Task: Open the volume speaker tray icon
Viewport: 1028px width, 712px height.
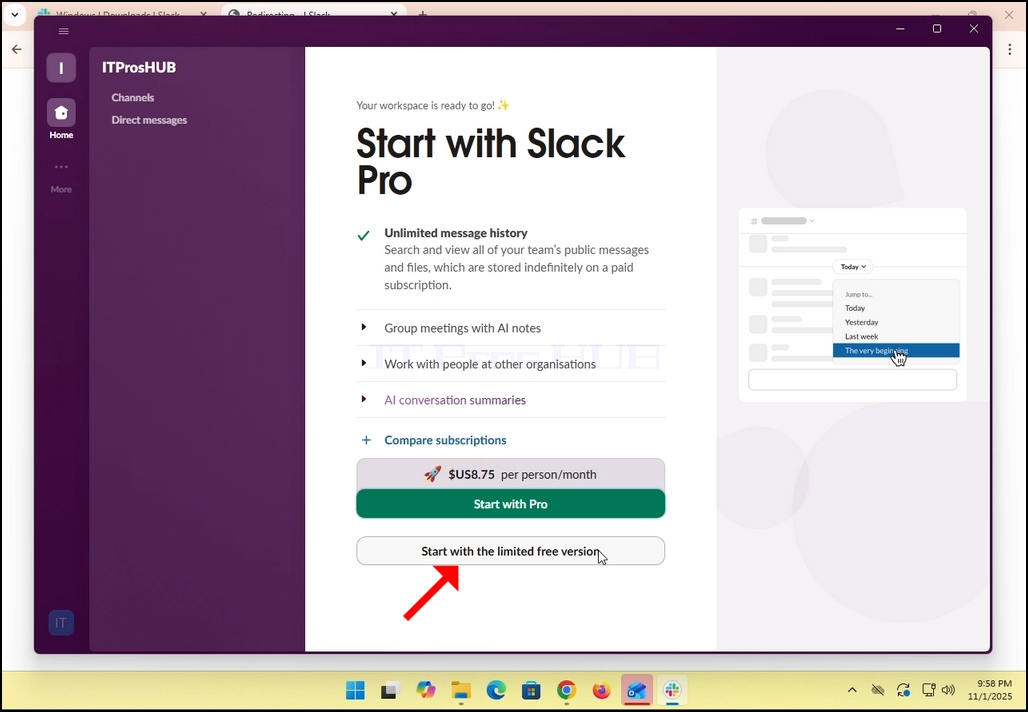Action: point(948,690)
